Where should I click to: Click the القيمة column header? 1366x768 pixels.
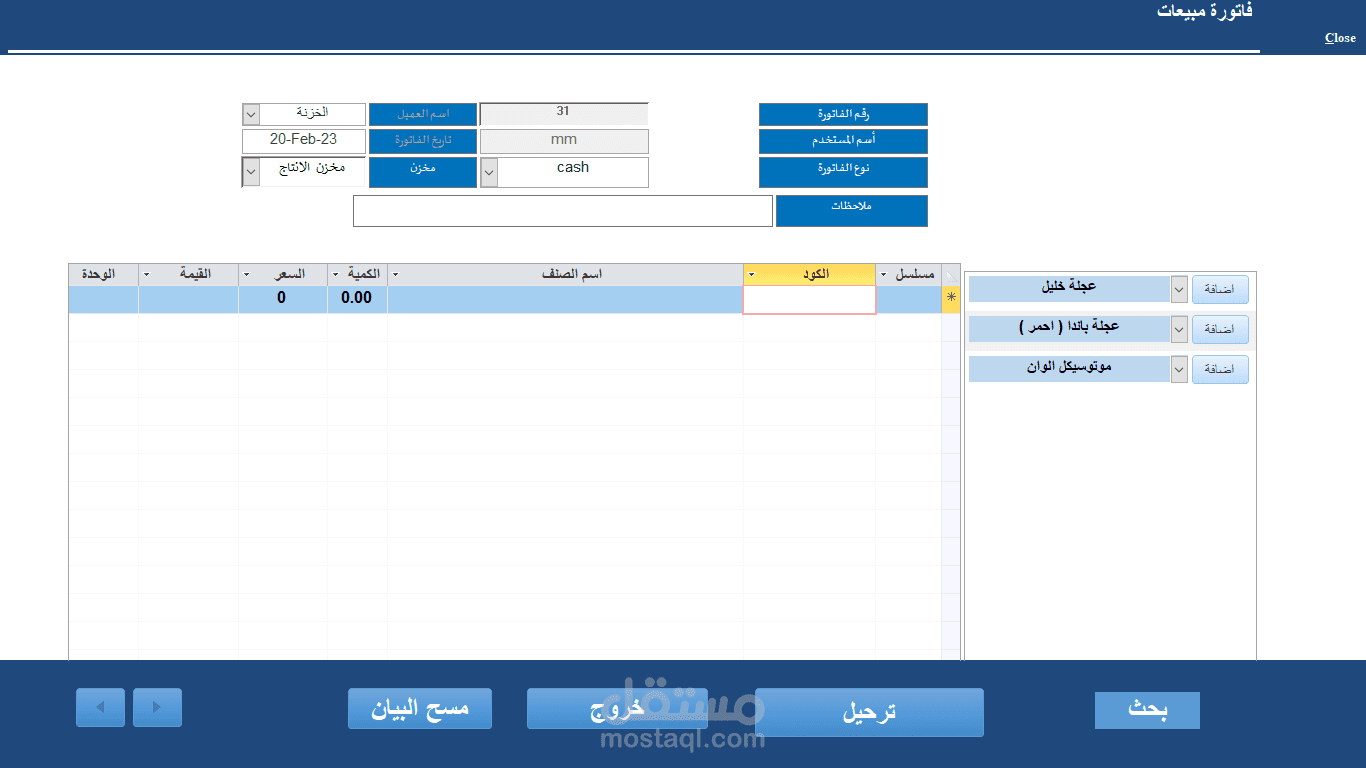188,274
